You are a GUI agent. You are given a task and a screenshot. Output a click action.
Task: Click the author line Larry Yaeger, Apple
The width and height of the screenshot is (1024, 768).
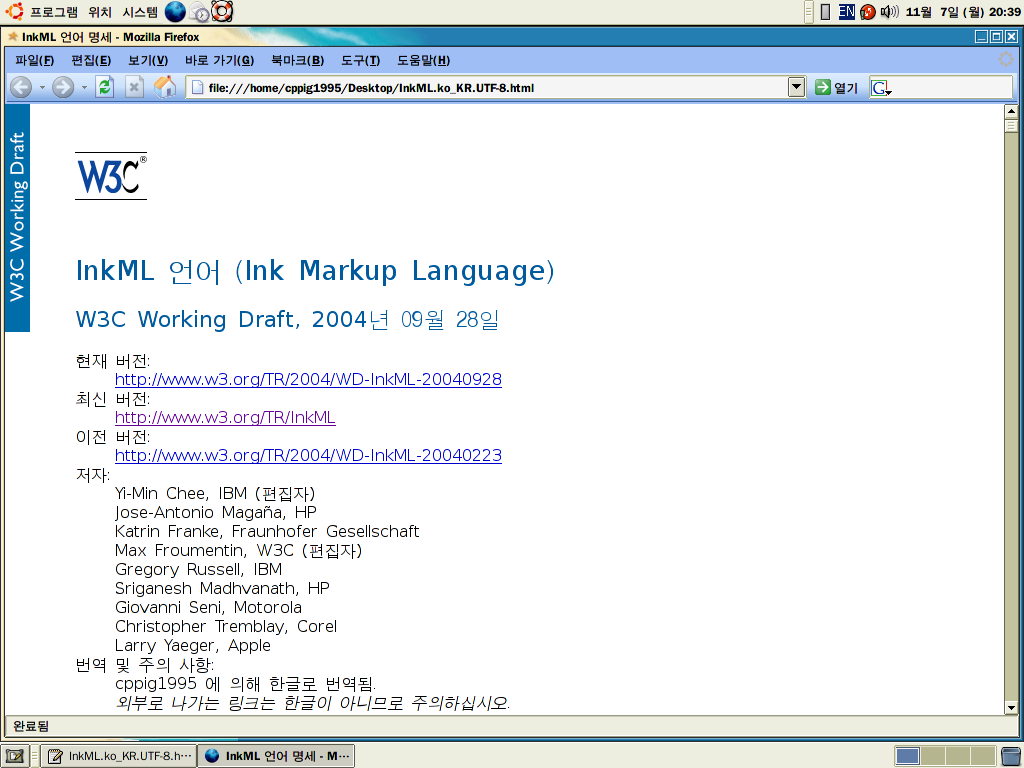click(193, 645)
